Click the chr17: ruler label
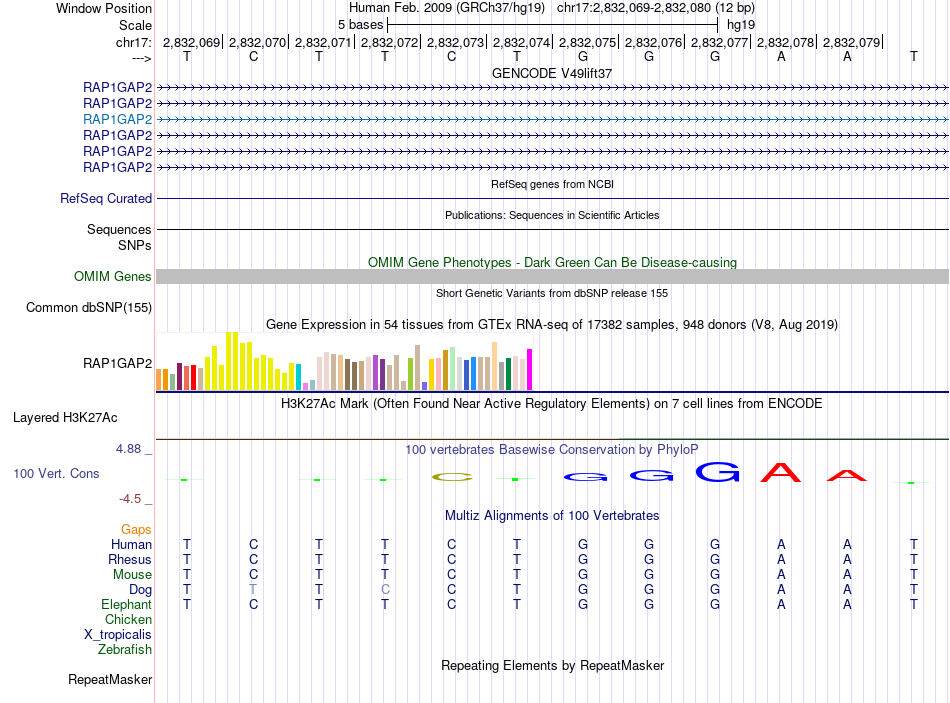This screenshot has height=703, width=950. [133, 42]
